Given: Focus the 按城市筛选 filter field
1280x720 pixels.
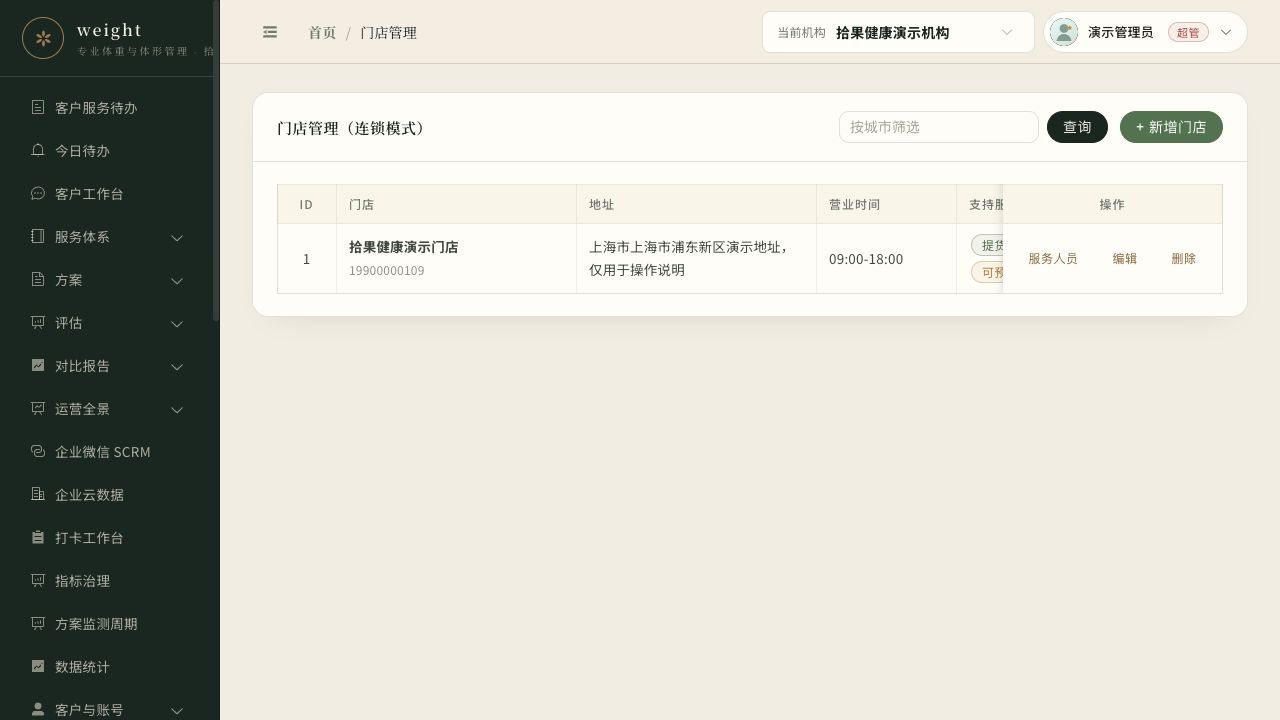Looking at the screenshot, I should point(939,127).
